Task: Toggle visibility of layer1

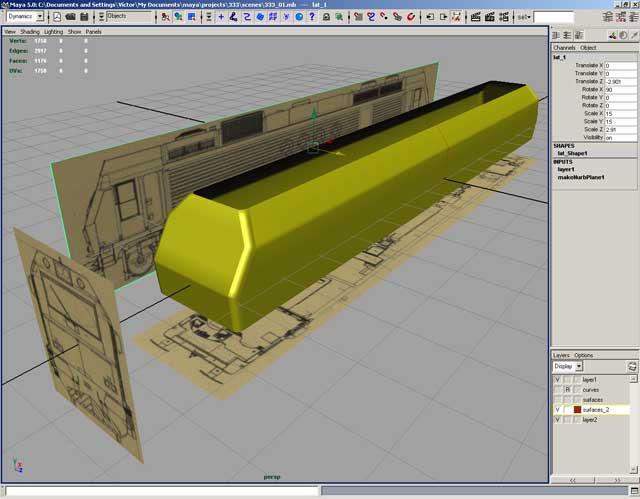Action: point(557,380)
